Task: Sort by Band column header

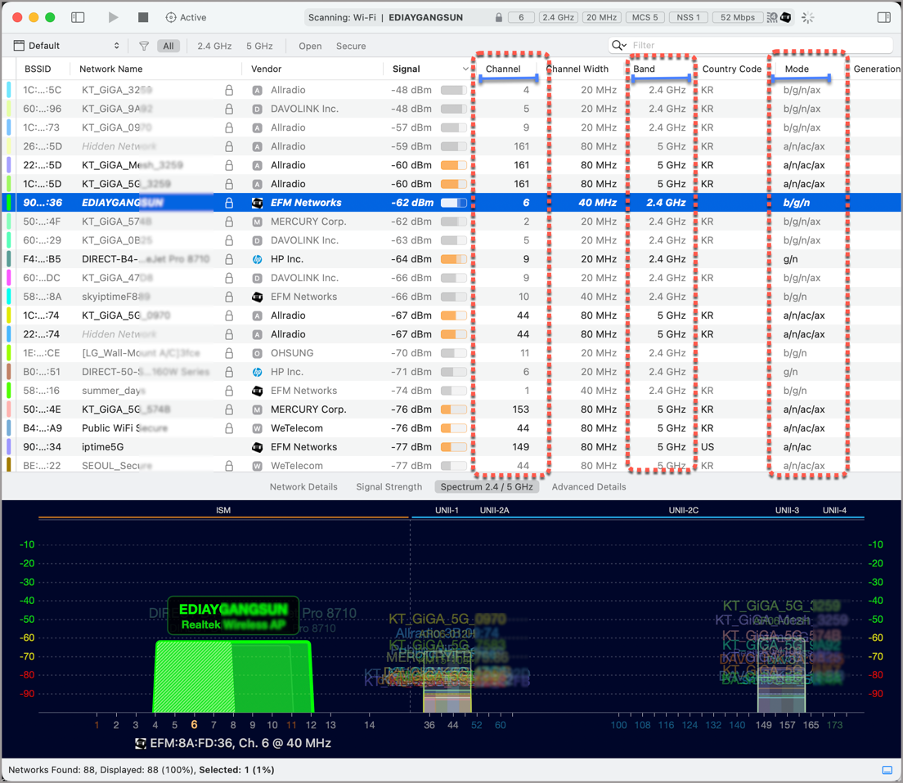Action: click(x=644, y=69)
